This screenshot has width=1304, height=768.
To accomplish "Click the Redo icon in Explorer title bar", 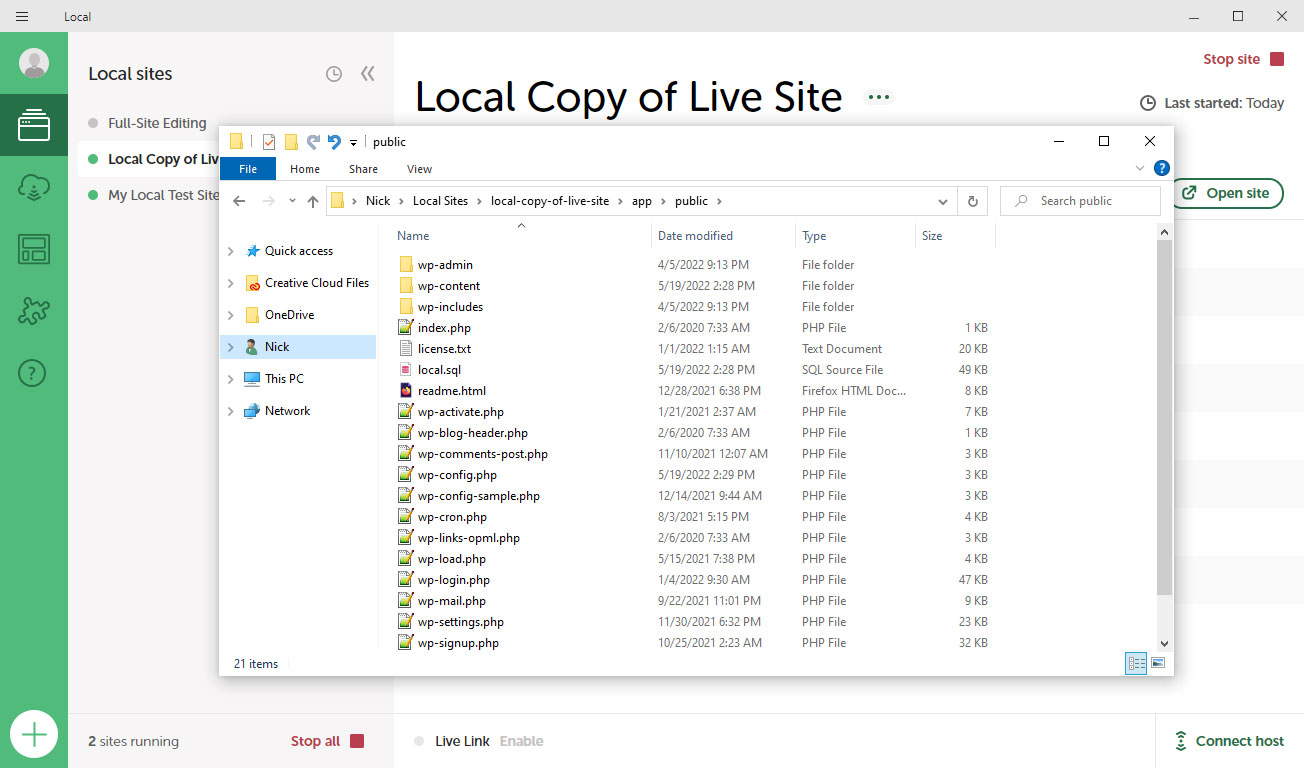I will [313, 142].
